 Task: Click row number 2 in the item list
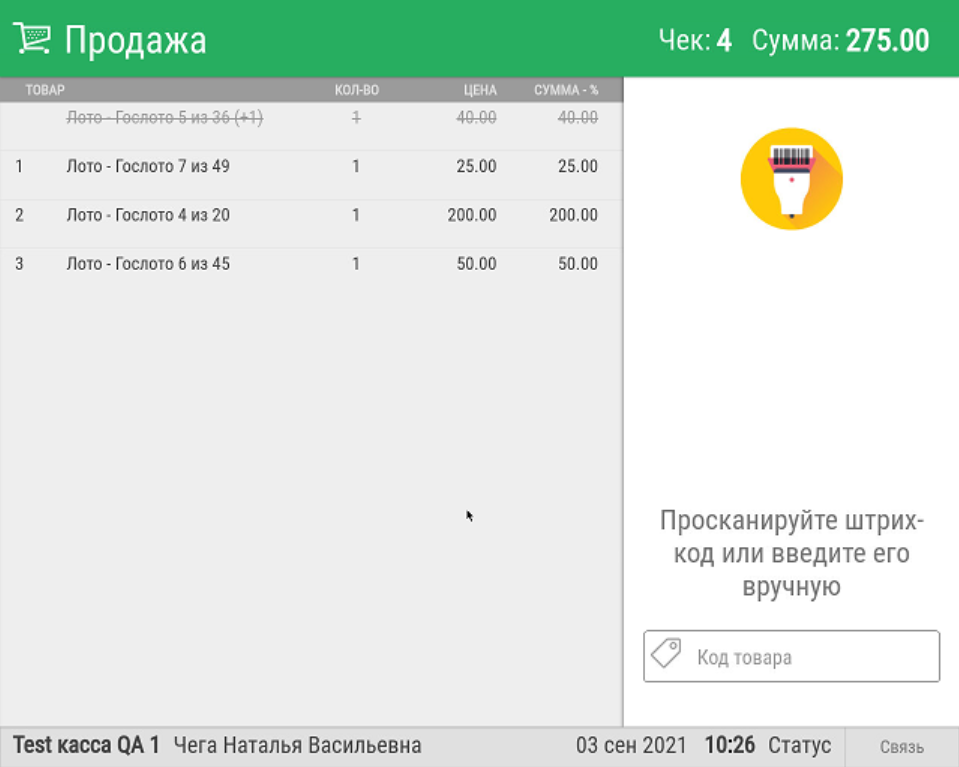[20, 215]
